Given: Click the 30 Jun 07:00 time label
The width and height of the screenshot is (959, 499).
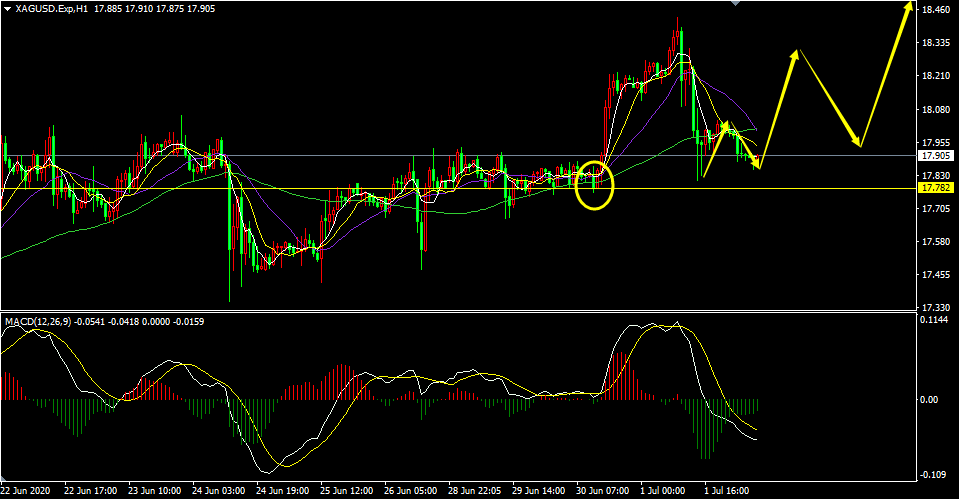Looking at the screenshot, I should (602, 490).
